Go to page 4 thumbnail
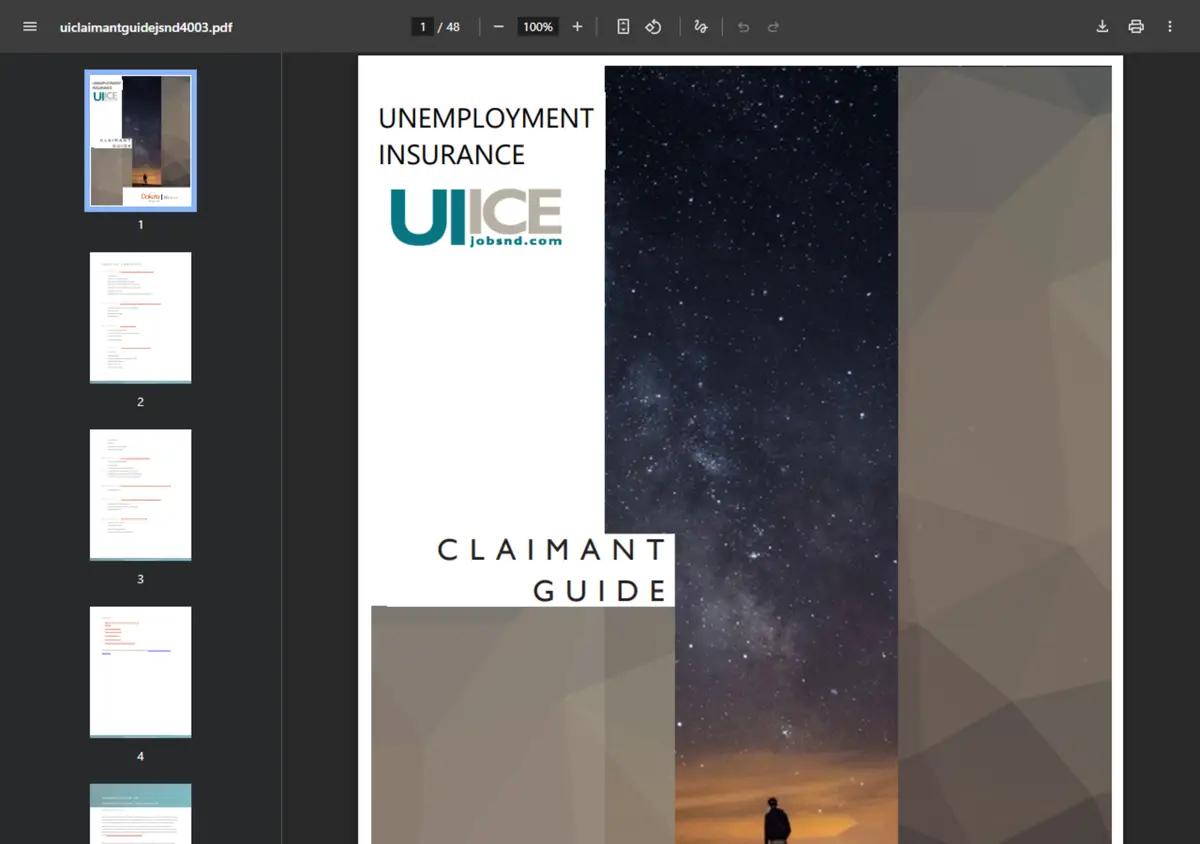The height and width of the screenshot is (844, 1200). (x=141, y=672)
